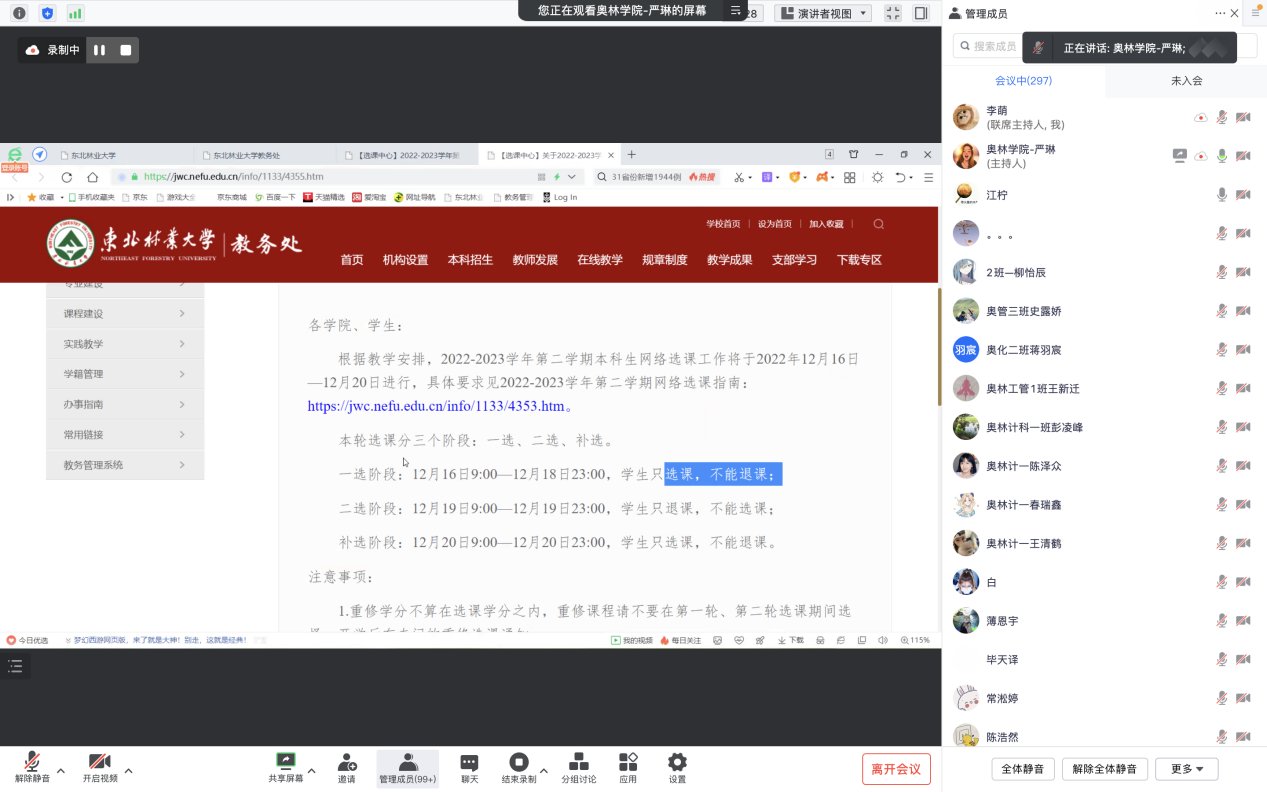This screenshot has height=792, width=1267.
Task: Expand the 更多 dropdown in members panel
Action: (1186, 769)
